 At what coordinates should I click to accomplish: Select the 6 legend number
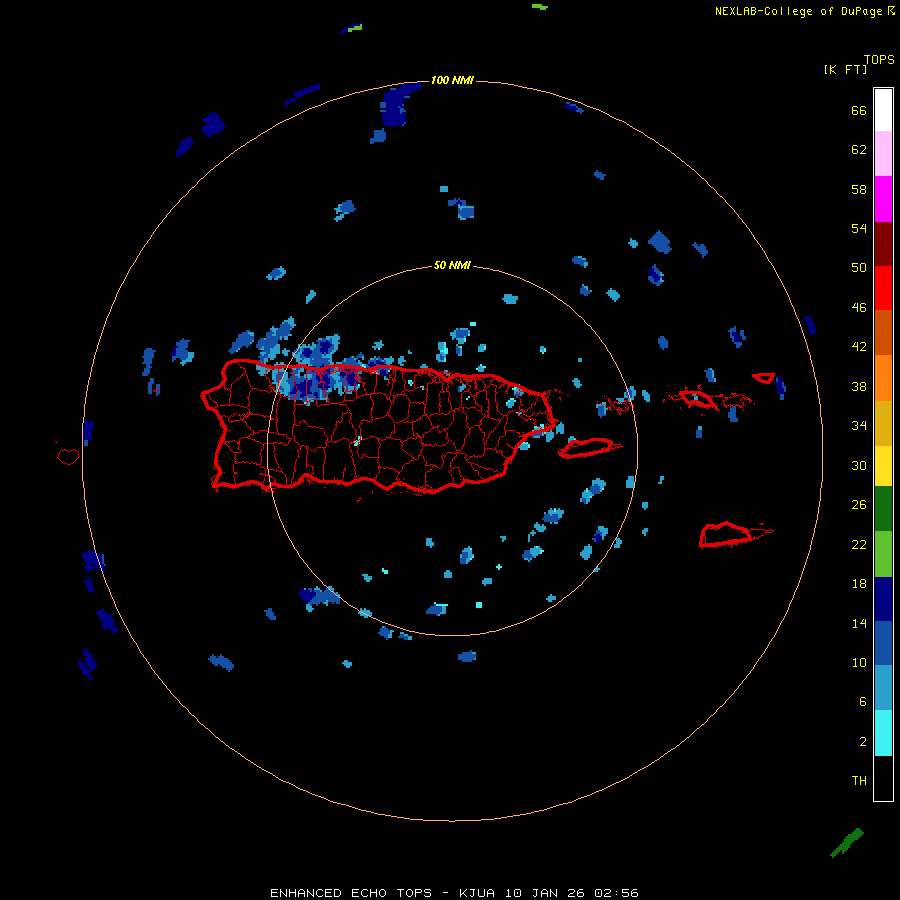pos(863,702)
